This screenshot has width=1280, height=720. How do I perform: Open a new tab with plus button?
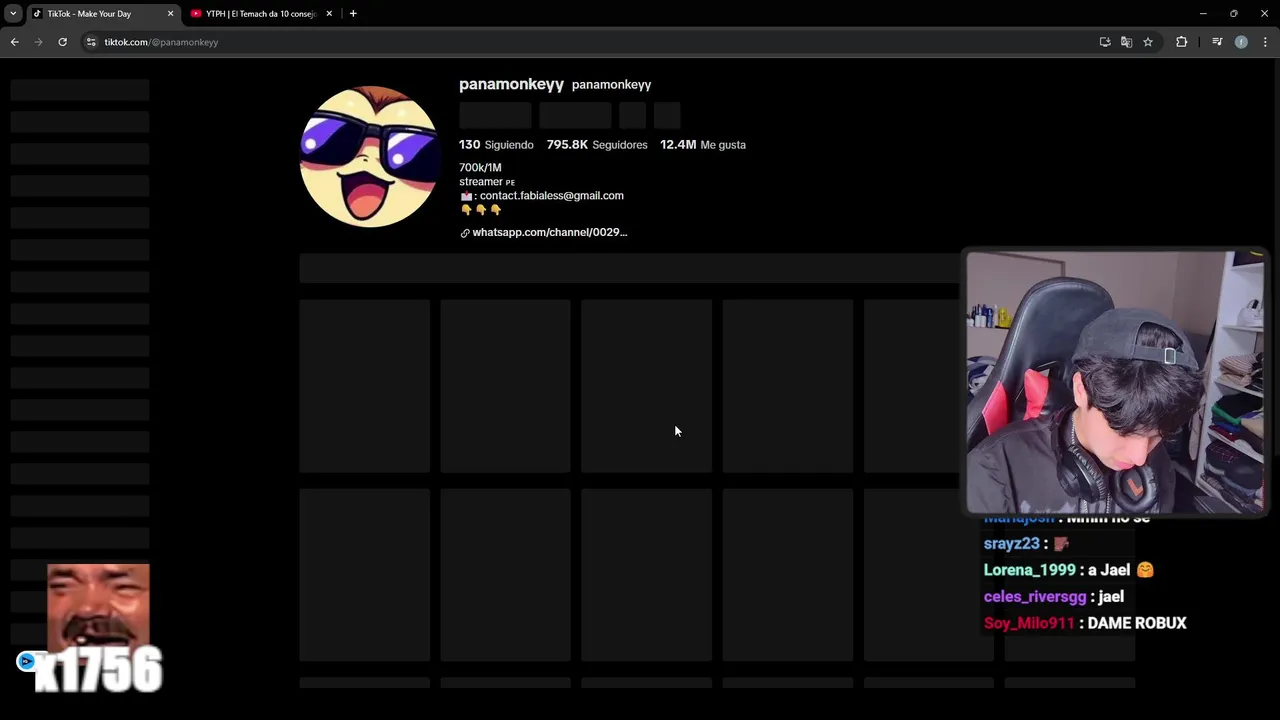(353, 14)
